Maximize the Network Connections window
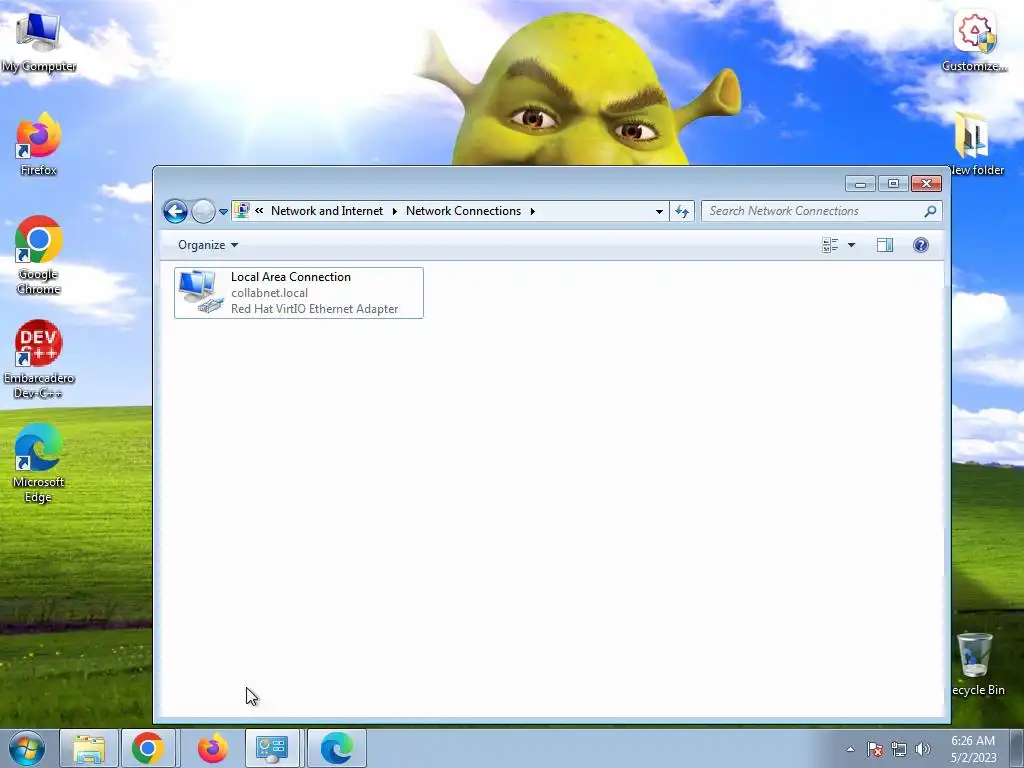This screenshot has height=768, width=1024. click(x=893, y=184)
